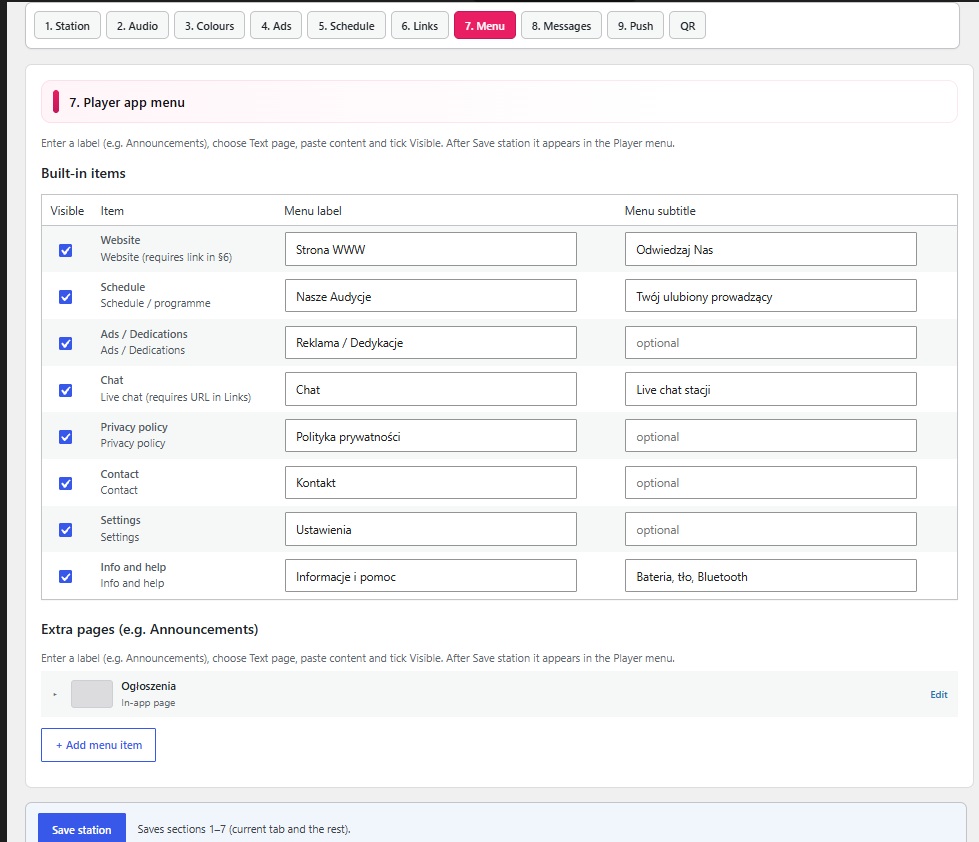Open the QR tab
This screenshot has width=979, height=842.
pos(687,26)
